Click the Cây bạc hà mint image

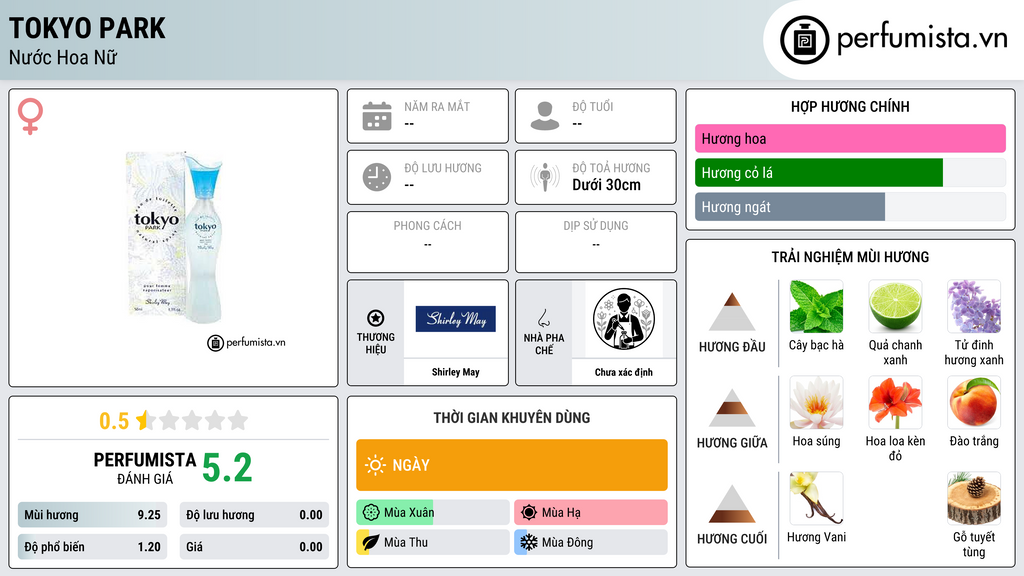point(816,306)
